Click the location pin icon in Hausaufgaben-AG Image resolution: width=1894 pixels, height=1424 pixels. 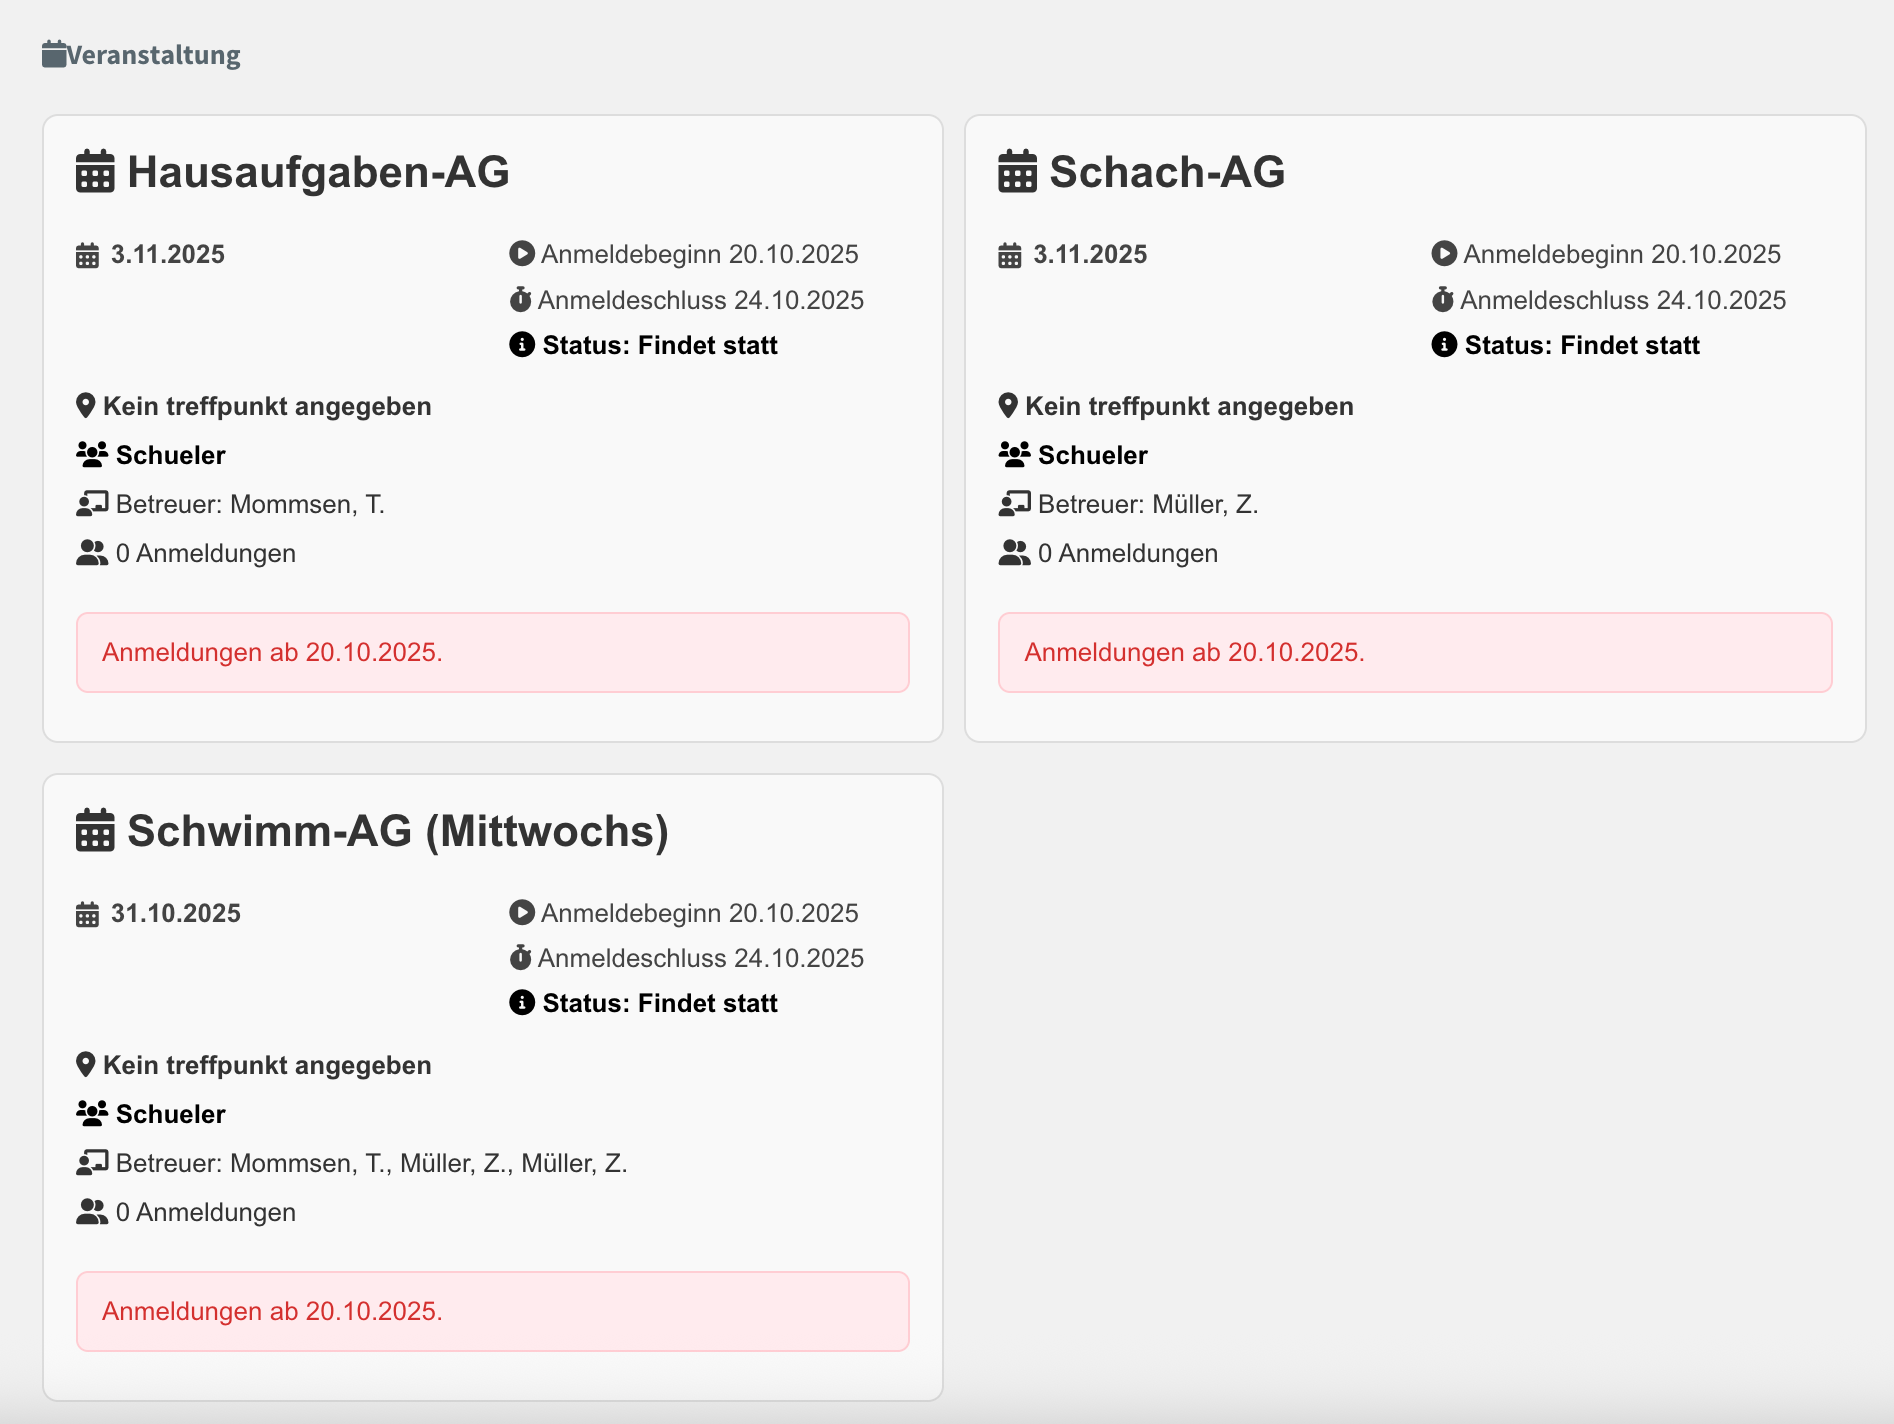click(x=86, y=406)
